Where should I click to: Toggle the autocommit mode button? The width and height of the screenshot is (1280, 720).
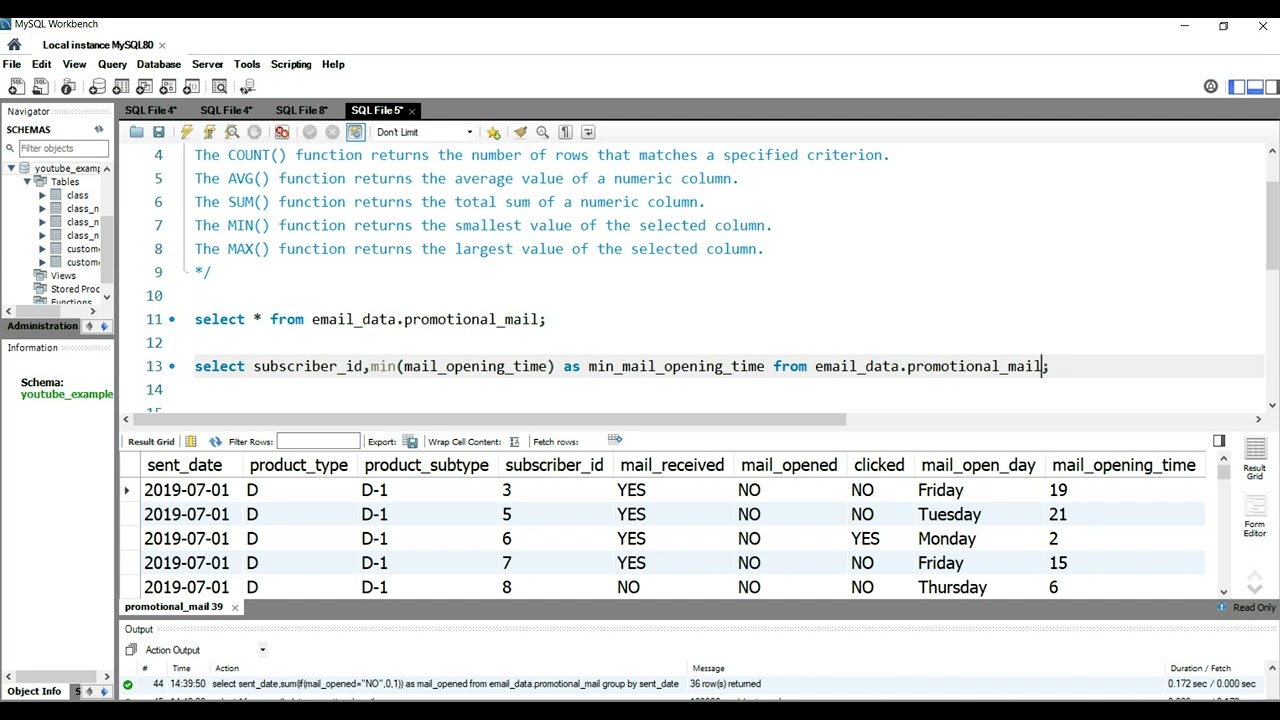356,132
